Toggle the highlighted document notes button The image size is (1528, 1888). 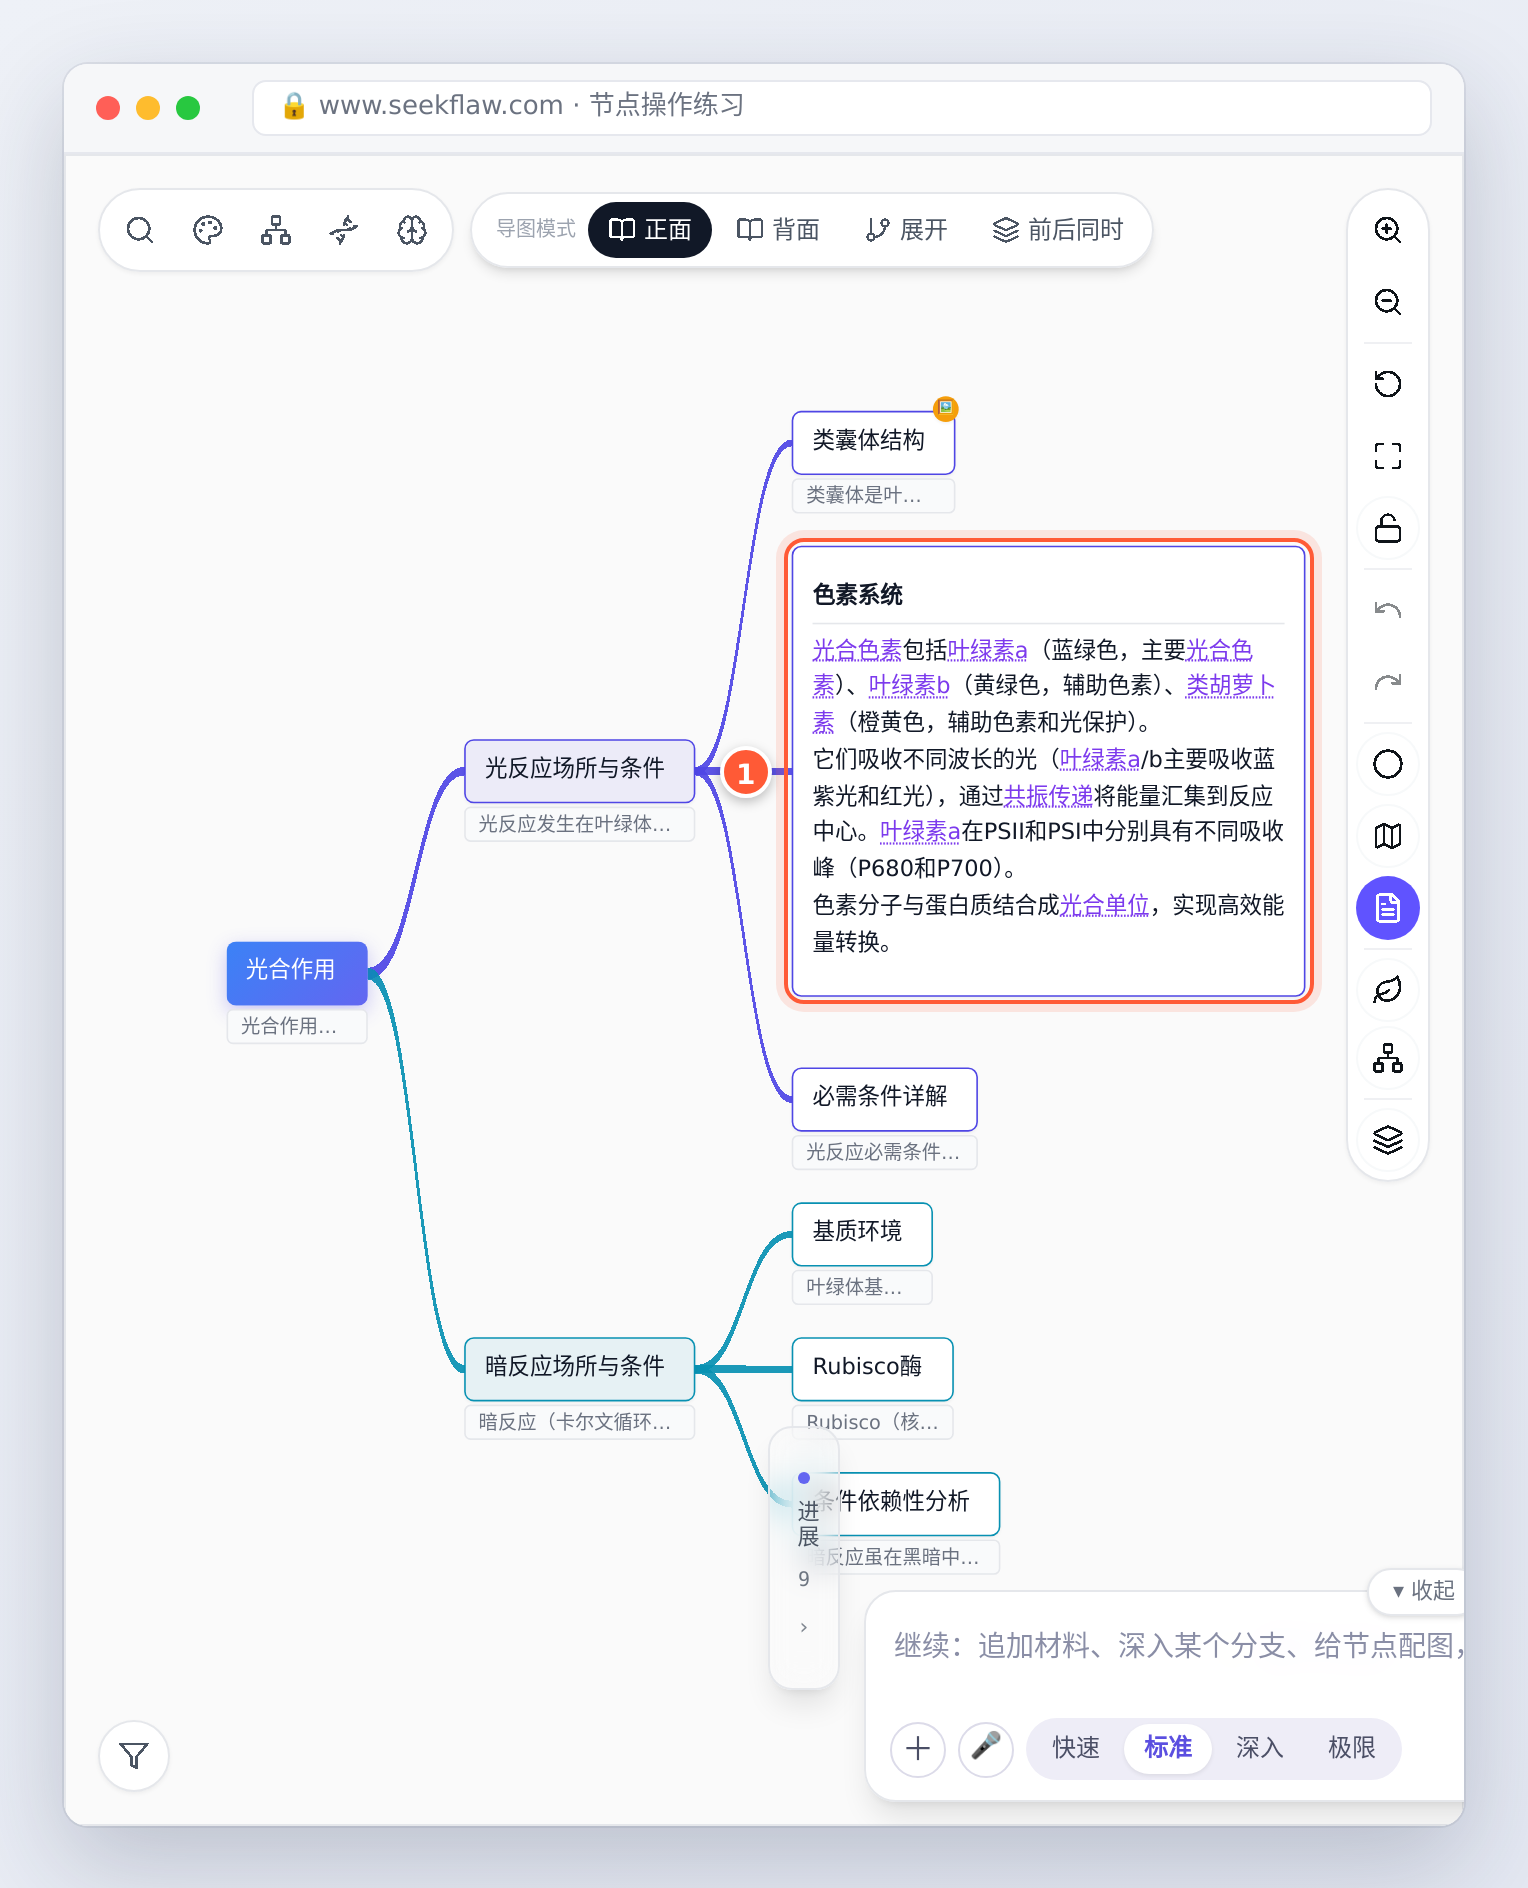1388,908
